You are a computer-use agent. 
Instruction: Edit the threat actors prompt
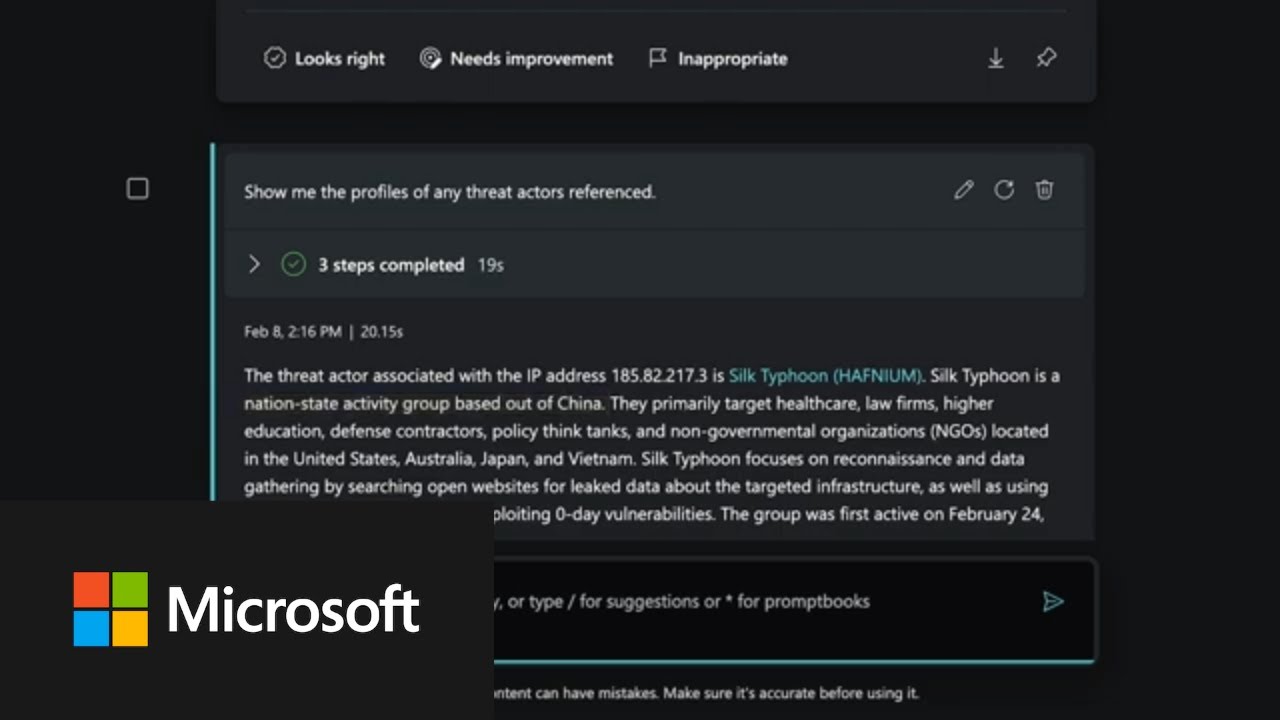coord(963,190)
